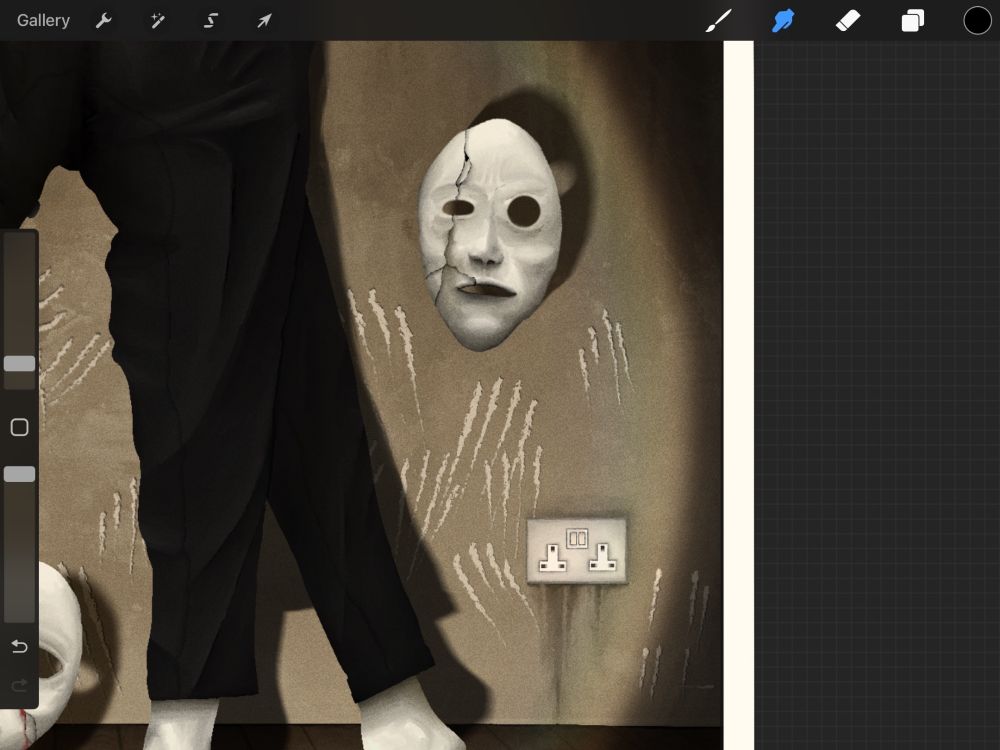Screen dimensions: 1000x750
Task: Click the brush opacity slider handle
Action: (x=20, y=474)
